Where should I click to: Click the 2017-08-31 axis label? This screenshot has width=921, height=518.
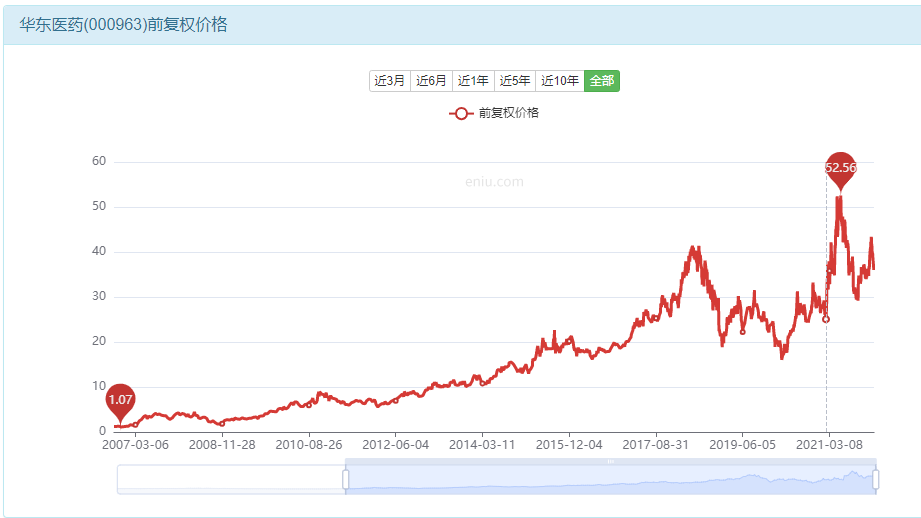[656, 445]
